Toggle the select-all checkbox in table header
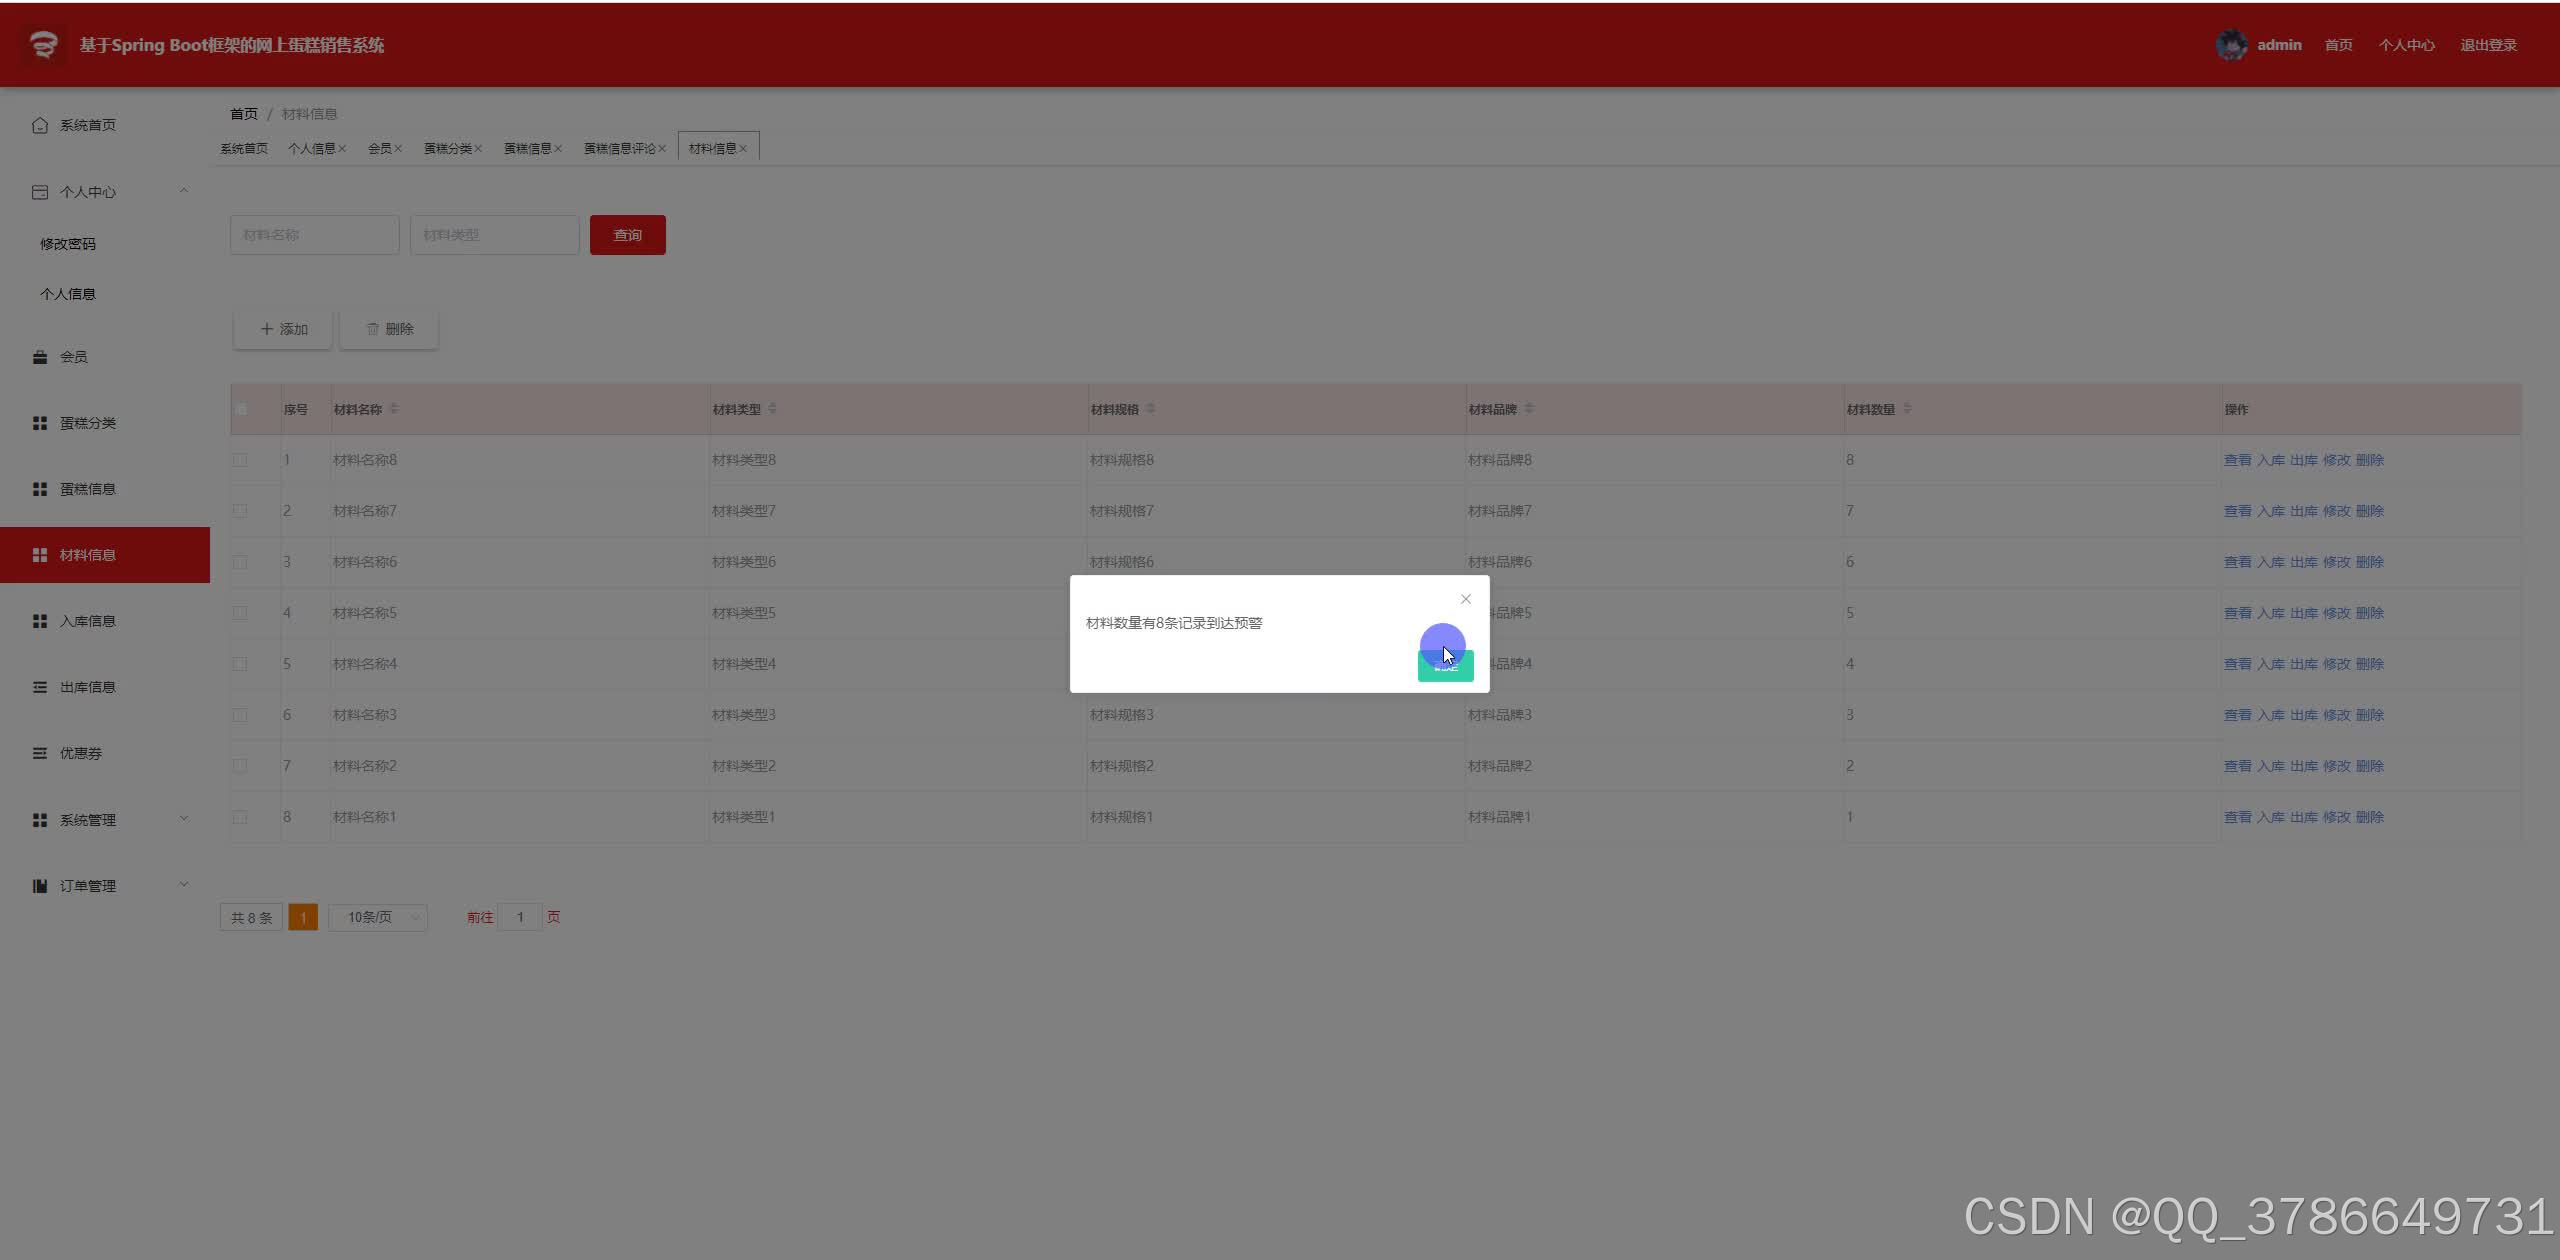 click(x=240, y=409)
